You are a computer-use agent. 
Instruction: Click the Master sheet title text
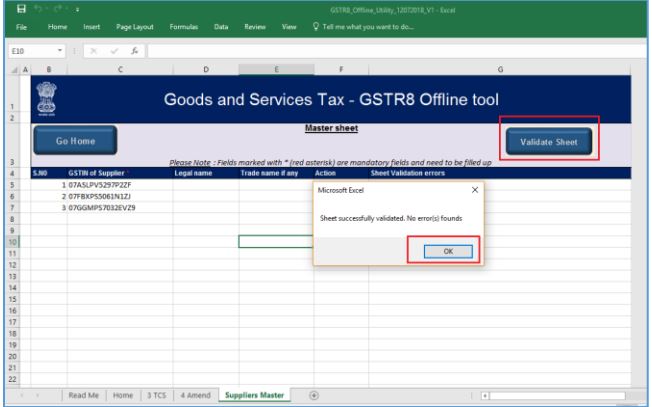331,128
